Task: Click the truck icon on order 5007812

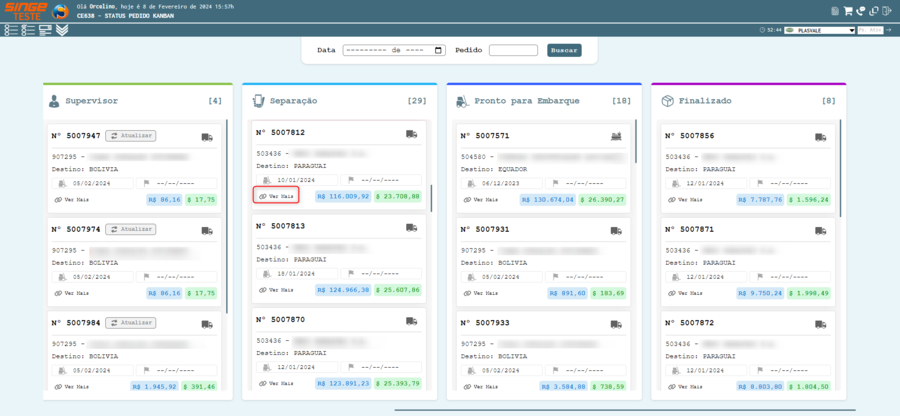Action: [411, 133]
